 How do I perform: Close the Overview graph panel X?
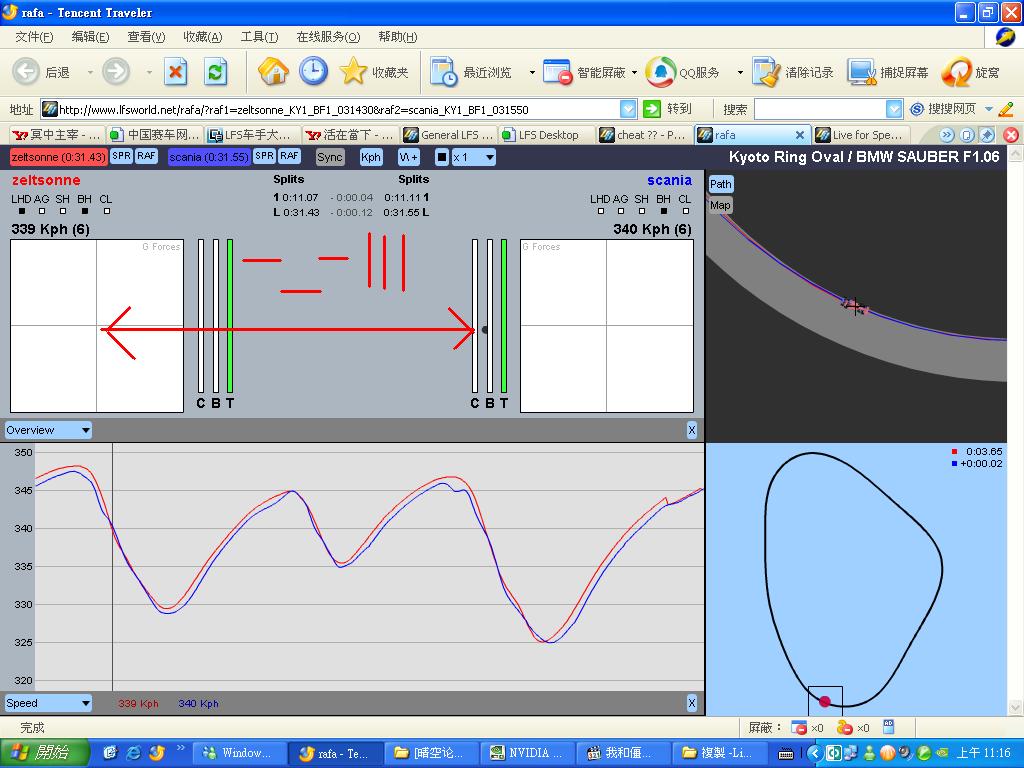(692, 429)
